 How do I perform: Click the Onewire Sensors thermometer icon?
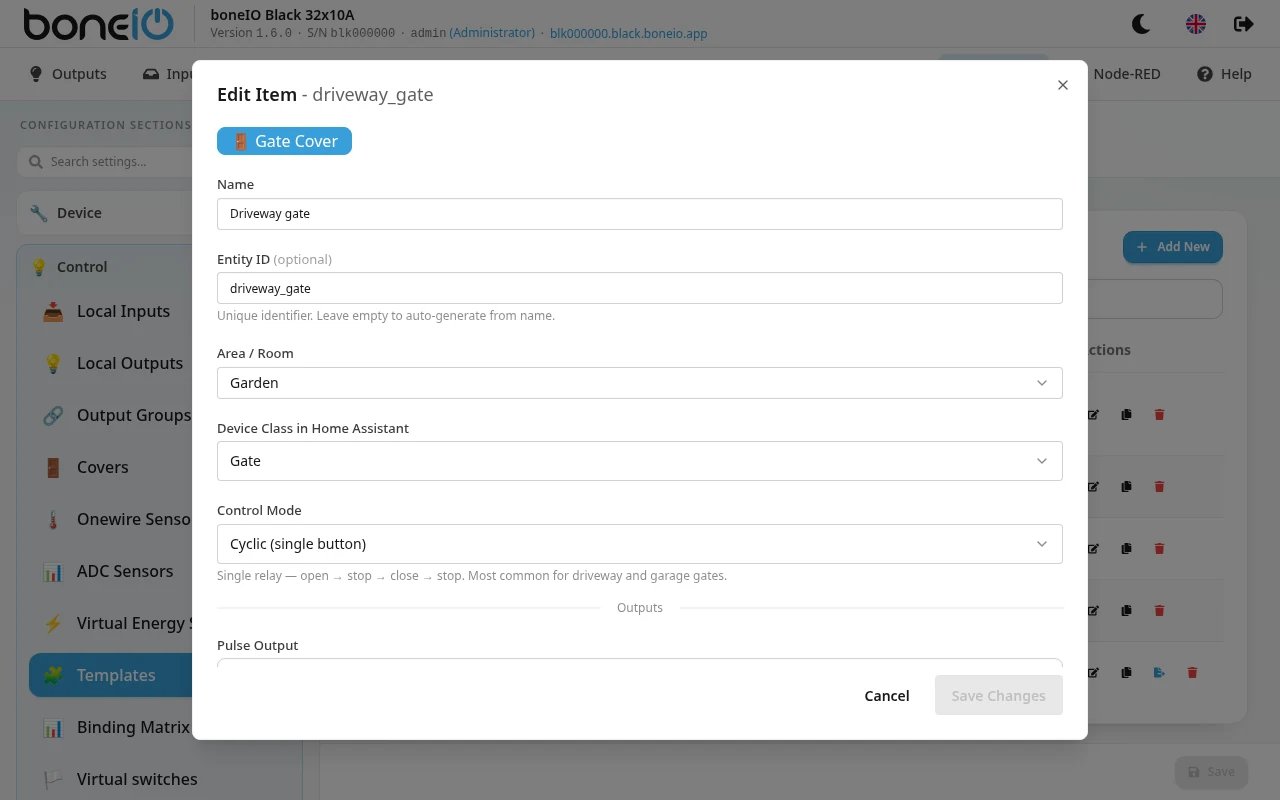click(x=53, y=519)
